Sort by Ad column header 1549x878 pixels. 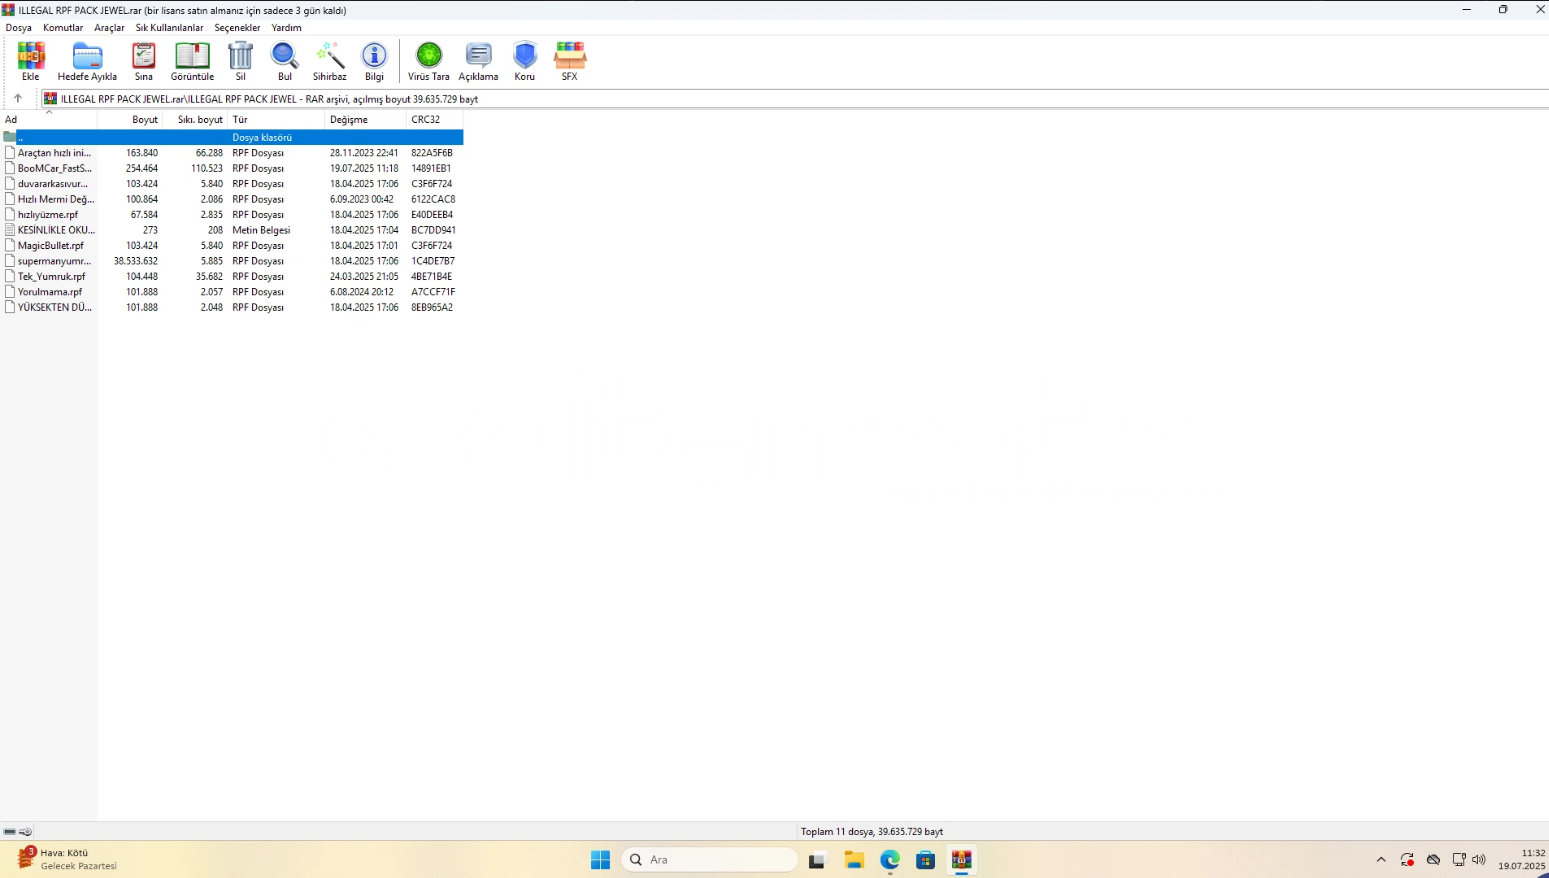click(x=49, y=120)
